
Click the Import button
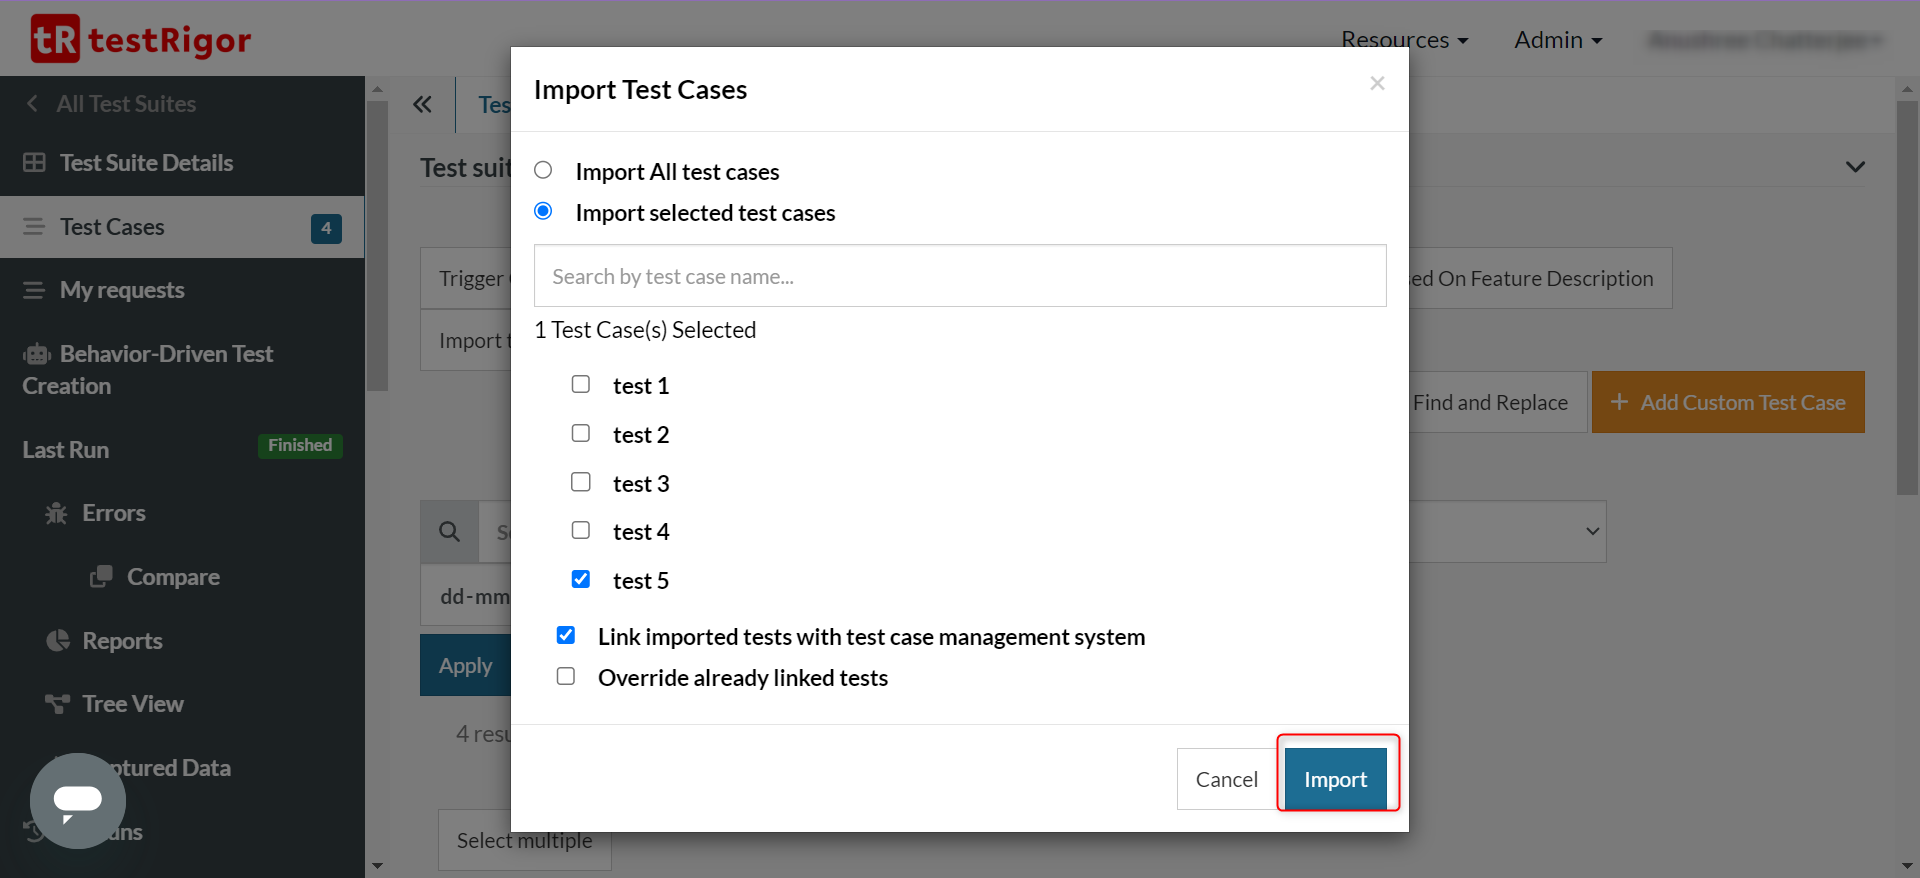(x=1335, y=779)
